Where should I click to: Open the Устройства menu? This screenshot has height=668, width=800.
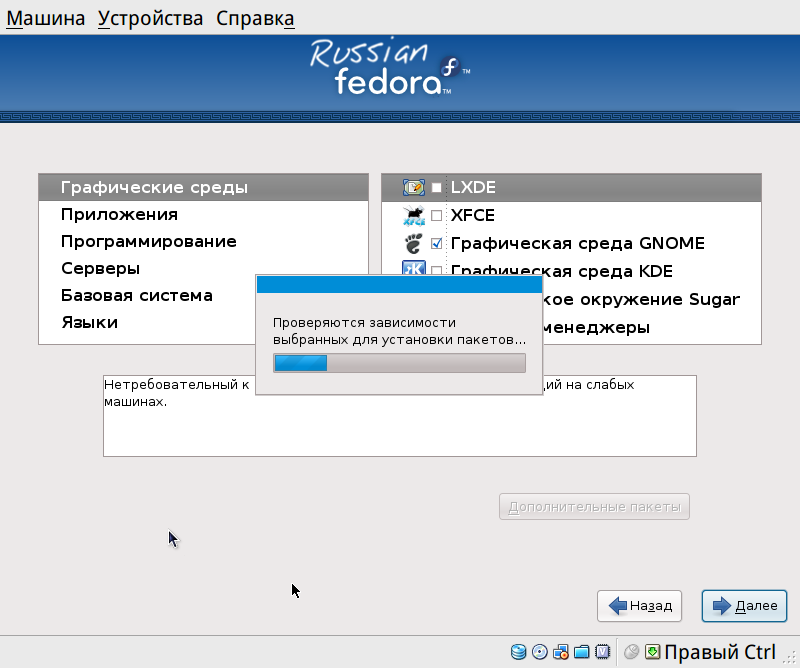click(150, 18)
